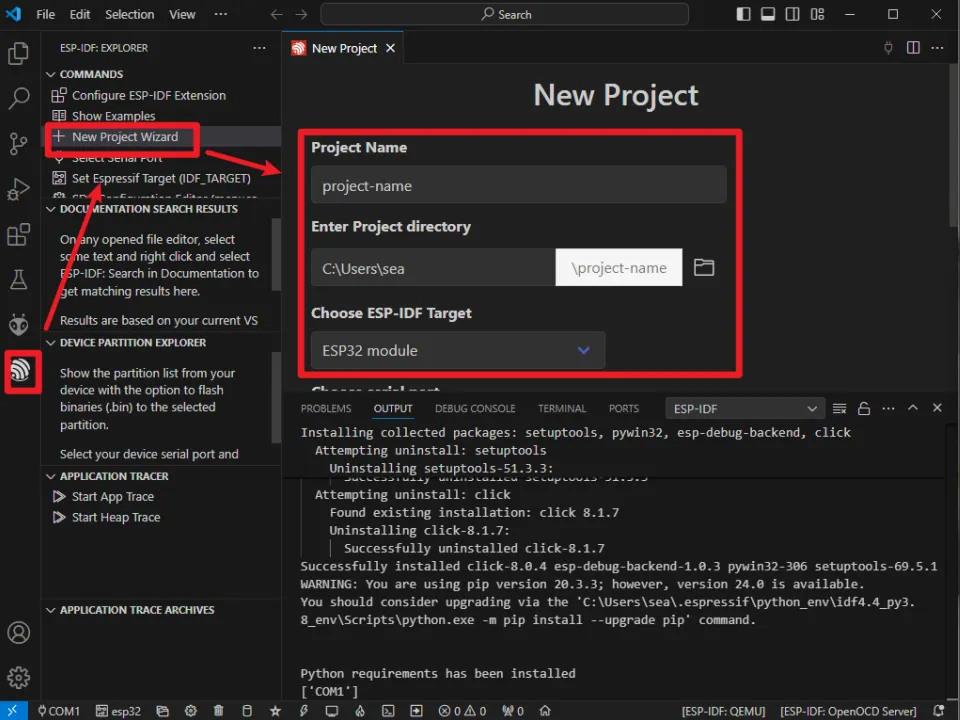Open the ESP-IDF Espressif activity bar view
The width and height of the screenshot is (960, 720).
[21, 370]
